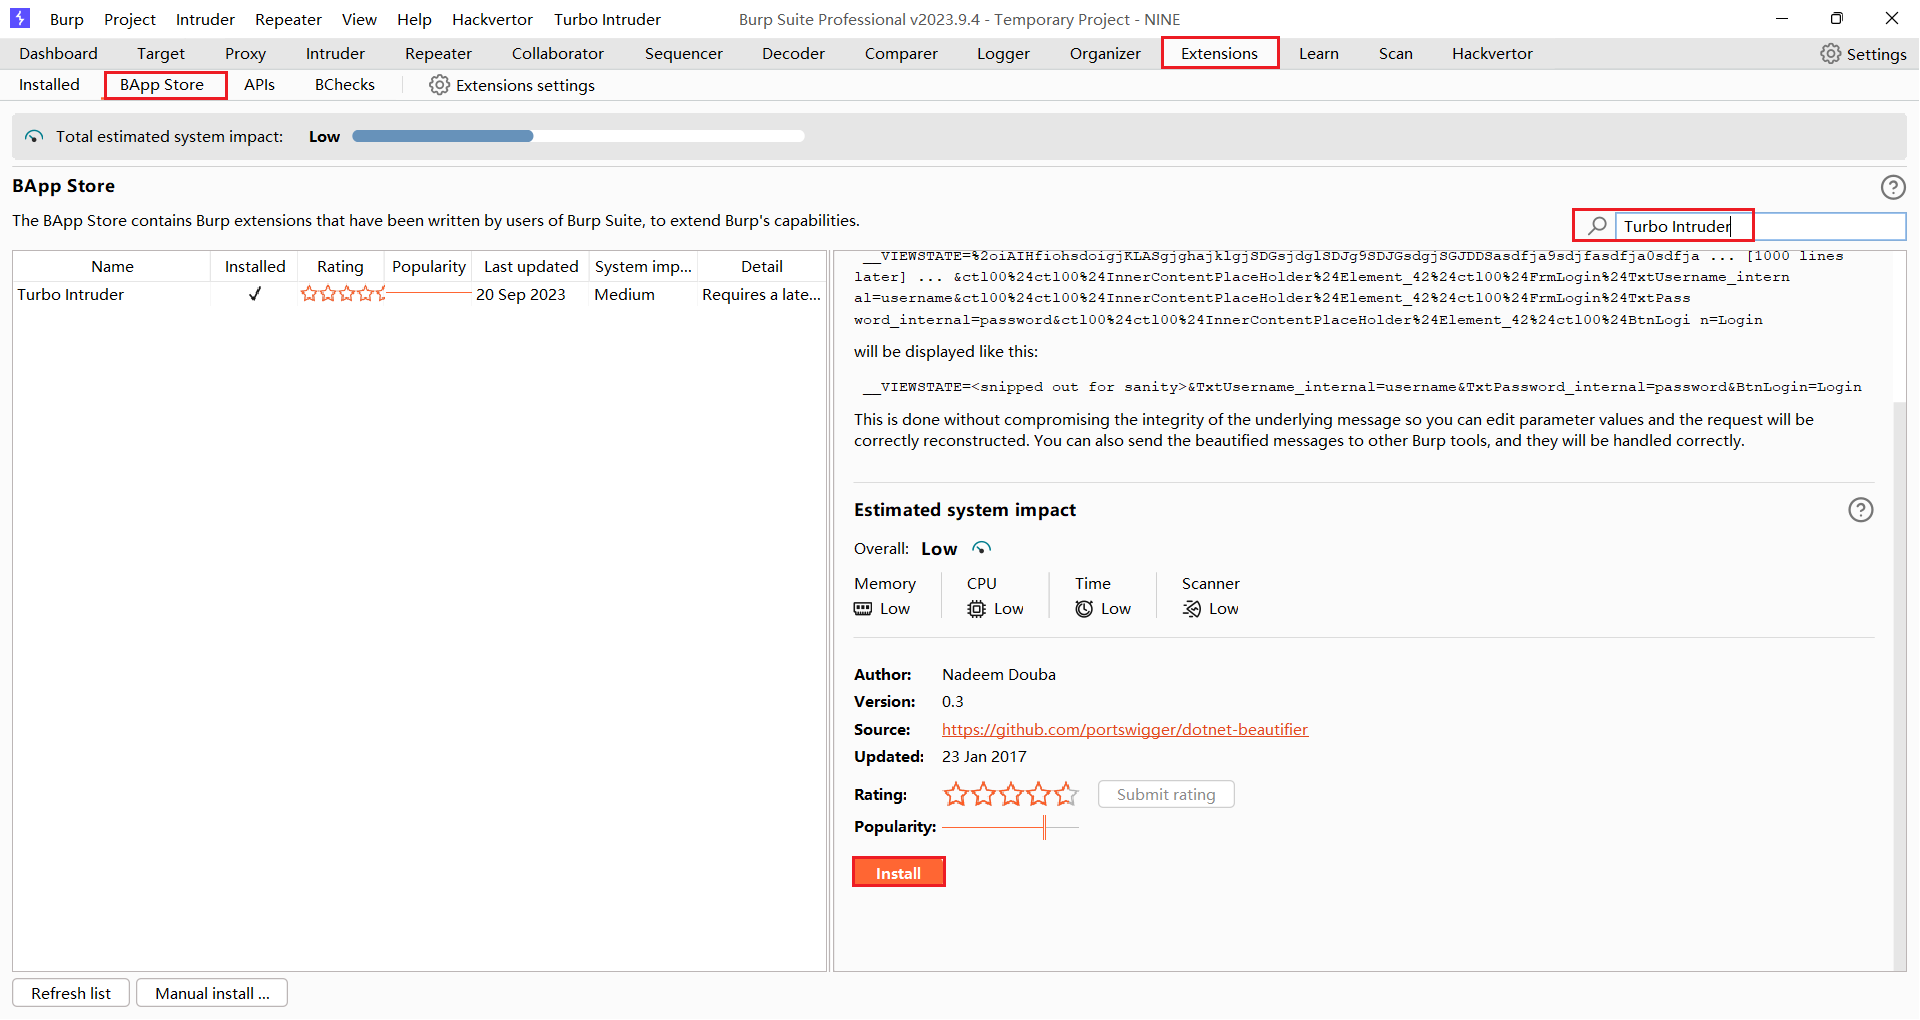The image size is (1920, 1020).
Task: Click the Burp Suite logo icon
Action: pos(20,18)
